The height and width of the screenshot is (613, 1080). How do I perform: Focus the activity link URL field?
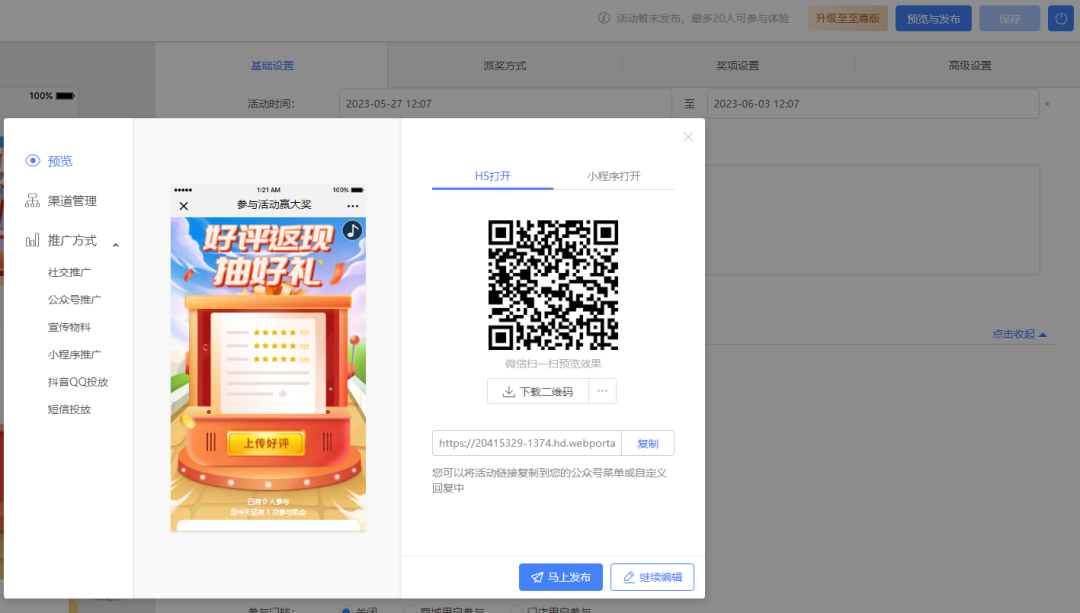[x=527, y=443]
